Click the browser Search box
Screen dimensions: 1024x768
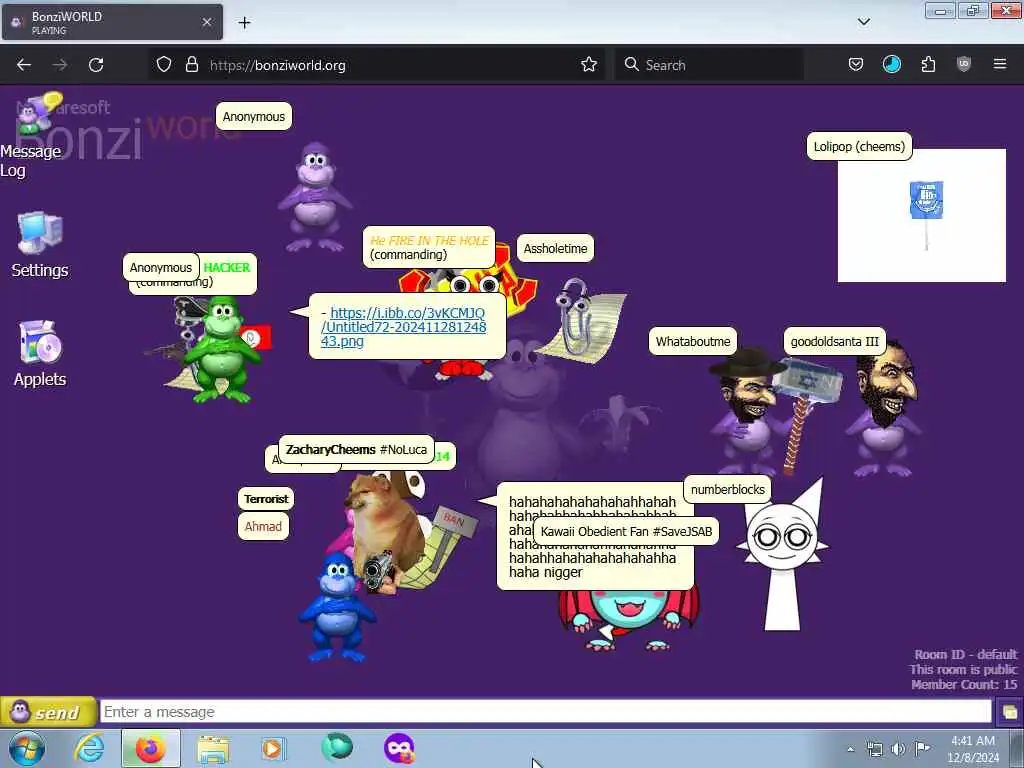[709, 65]
